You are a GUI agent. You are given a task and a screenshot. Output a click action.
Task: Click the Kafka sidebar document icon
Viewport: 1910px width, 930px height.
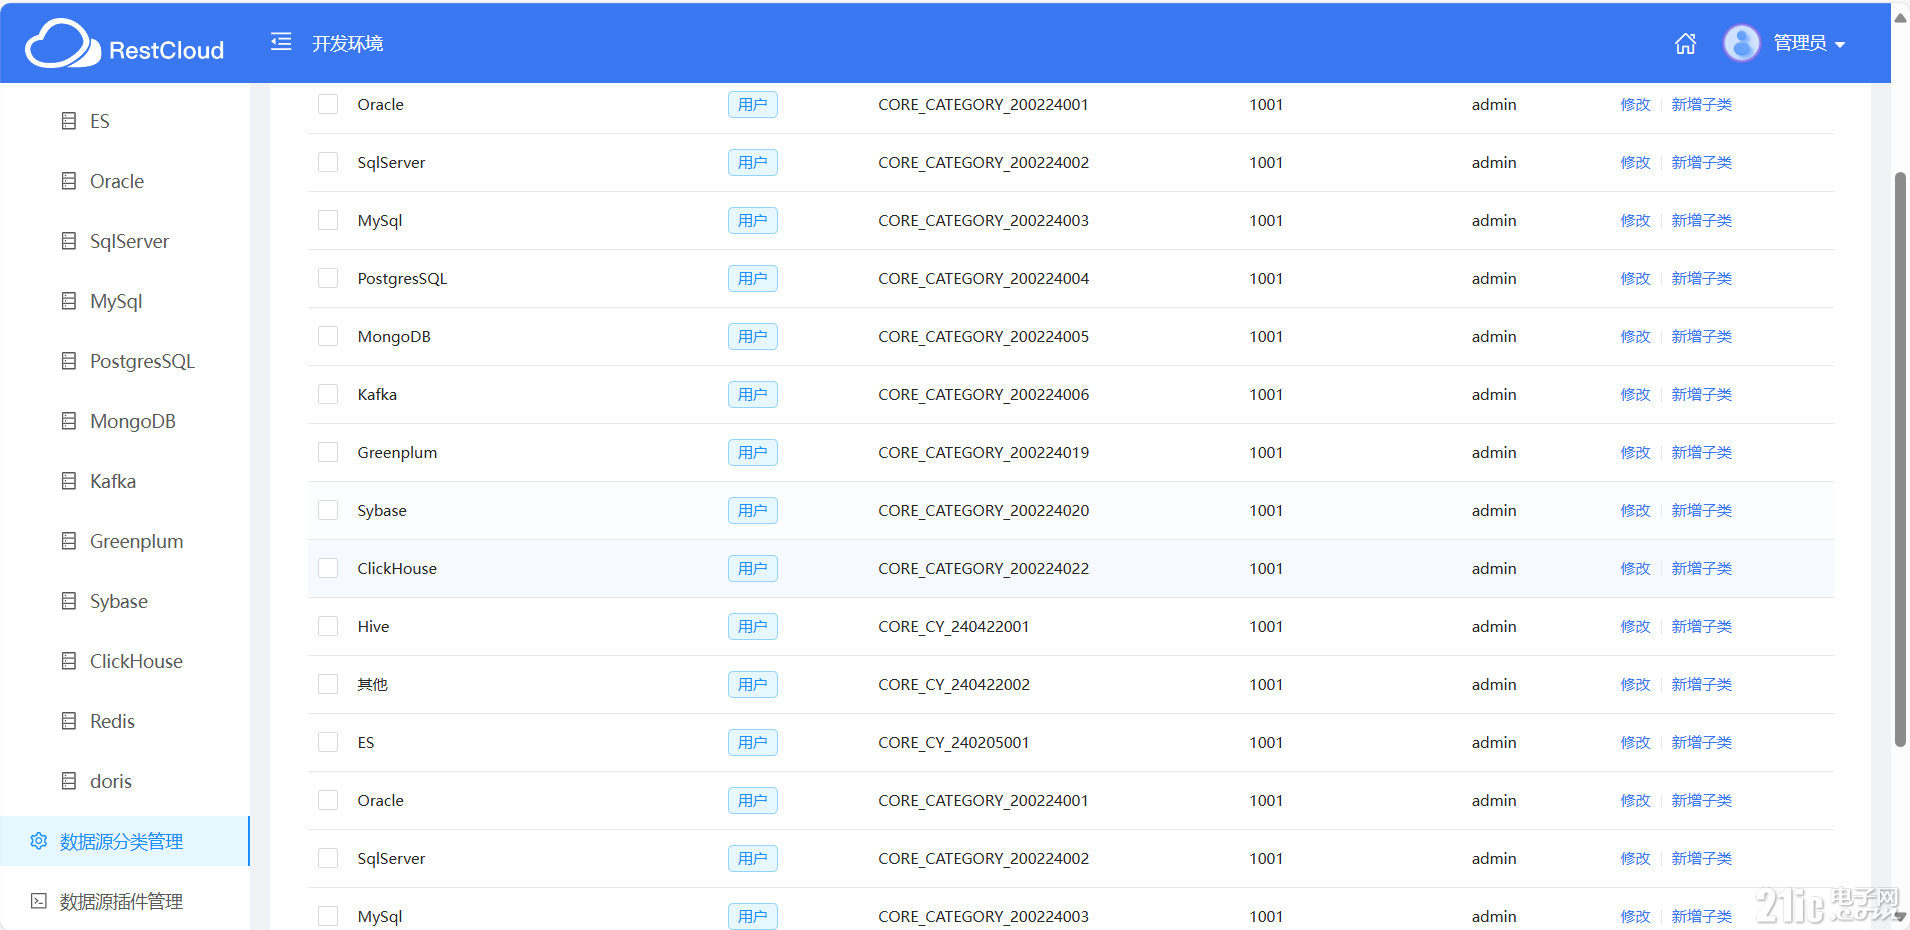pyautogui.click(x=69, y=481)
